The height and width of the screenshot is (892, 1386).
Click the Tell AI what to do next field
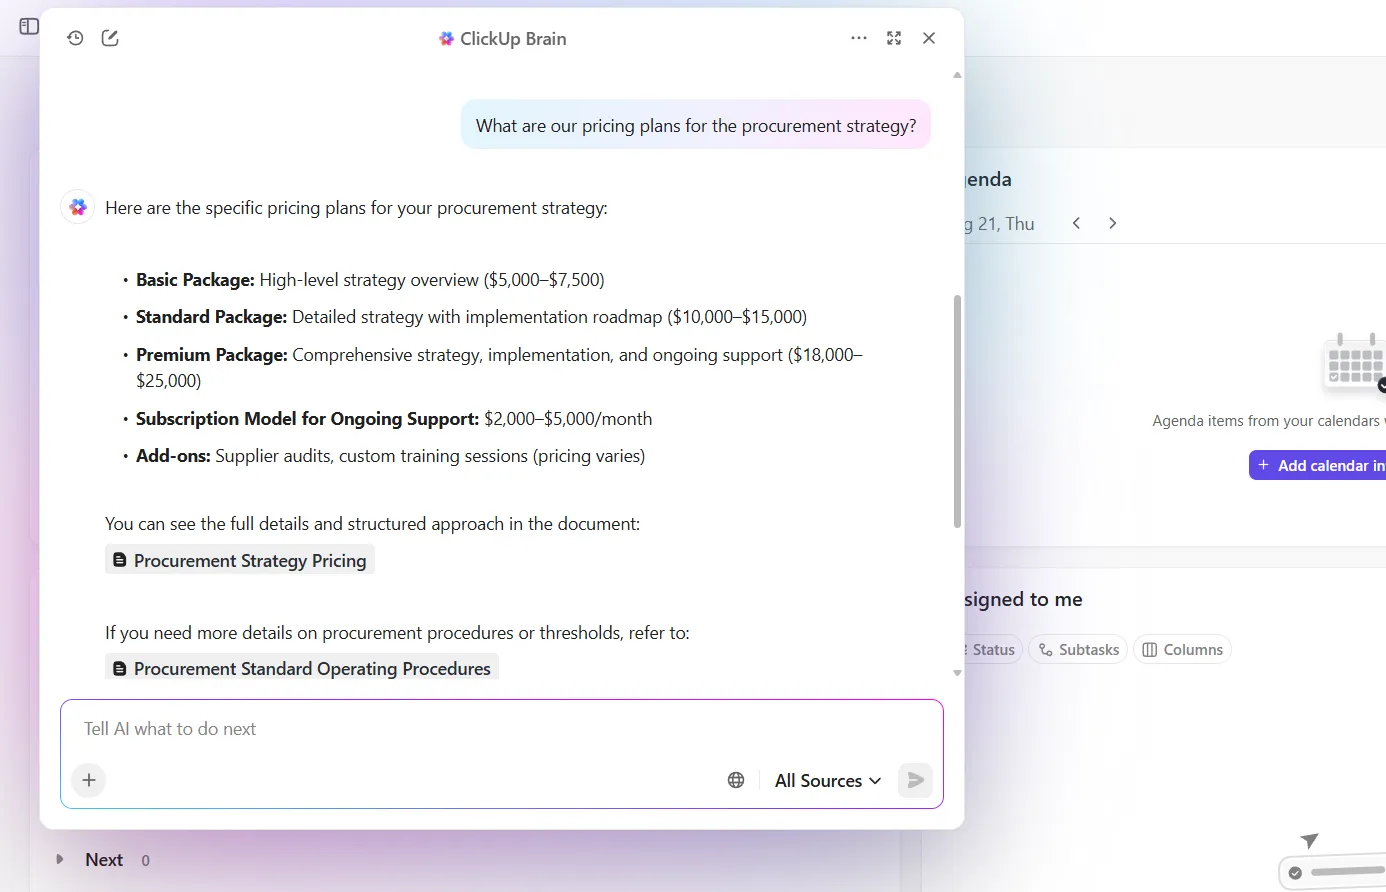(x=502, y=729)
